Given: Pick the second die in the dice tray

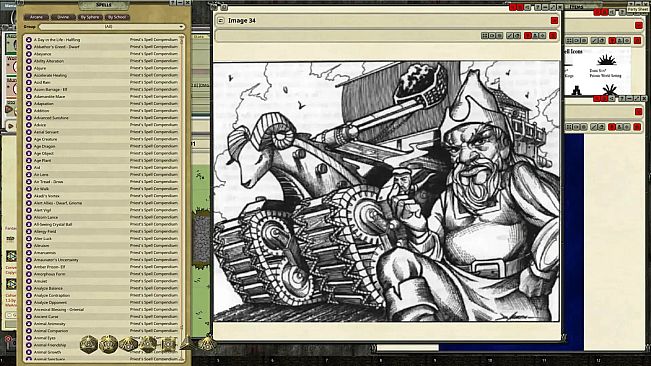Looking at the screenshot, I should pos(108,344).
